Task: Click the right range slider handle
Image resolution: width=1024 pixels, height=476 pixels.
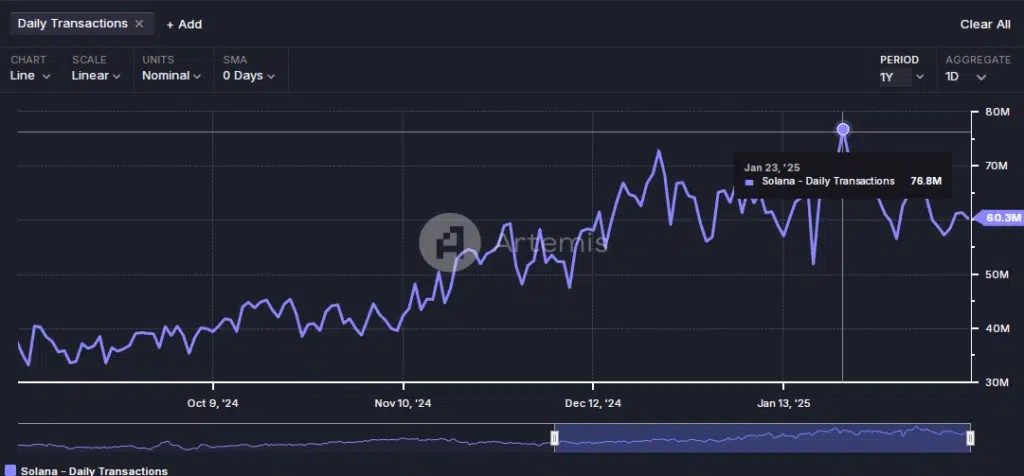Action: 970,437
